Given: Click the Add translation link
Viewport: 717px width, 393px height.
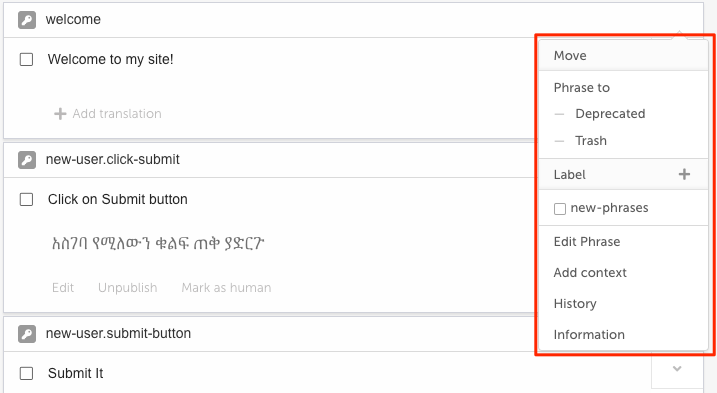Looking at the screenshot, I should tap(117, 113).
